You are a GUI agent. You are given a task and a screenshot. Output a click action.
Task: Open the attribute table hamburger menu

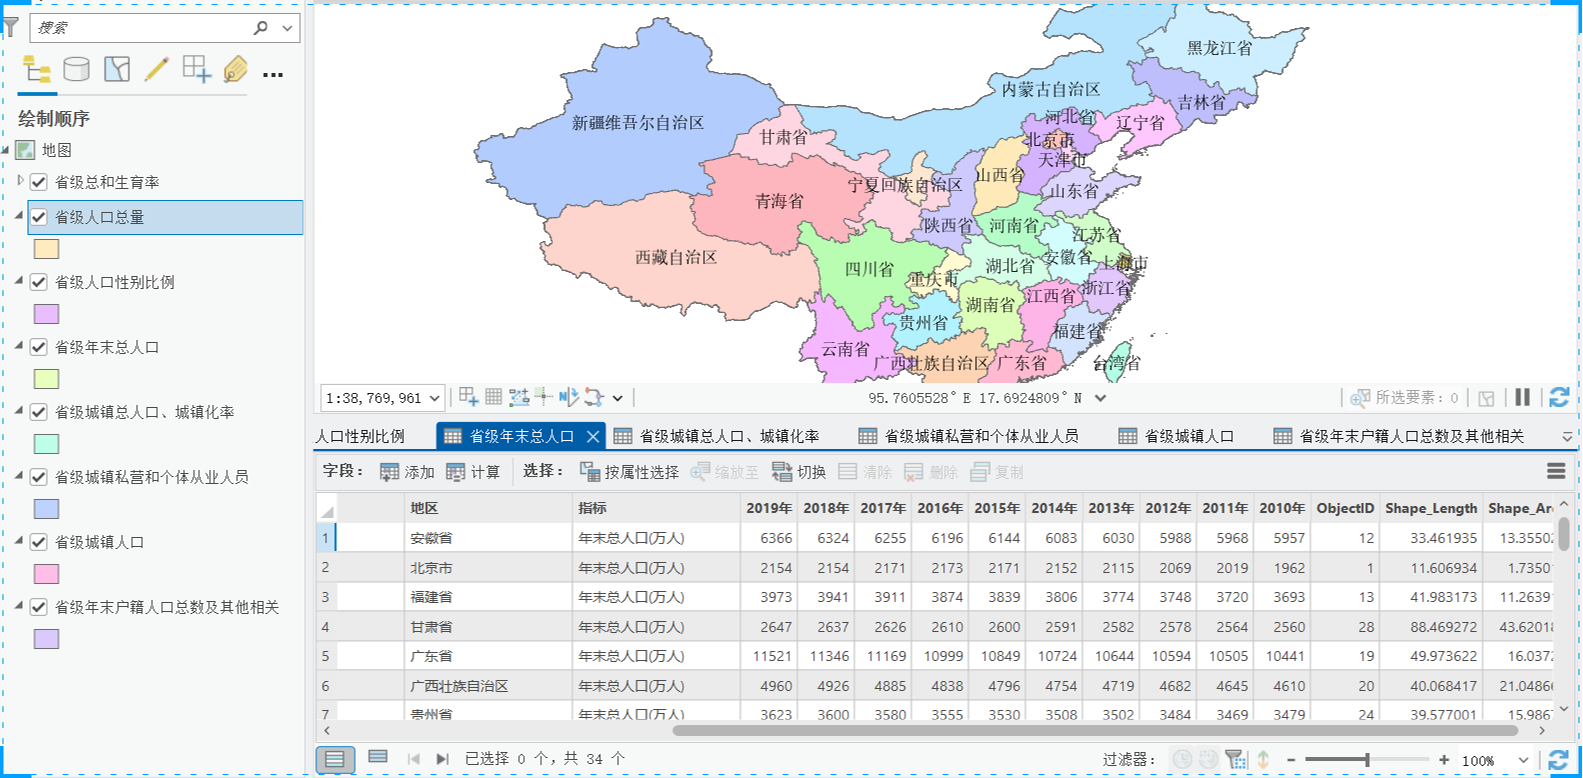(1556, 471)
